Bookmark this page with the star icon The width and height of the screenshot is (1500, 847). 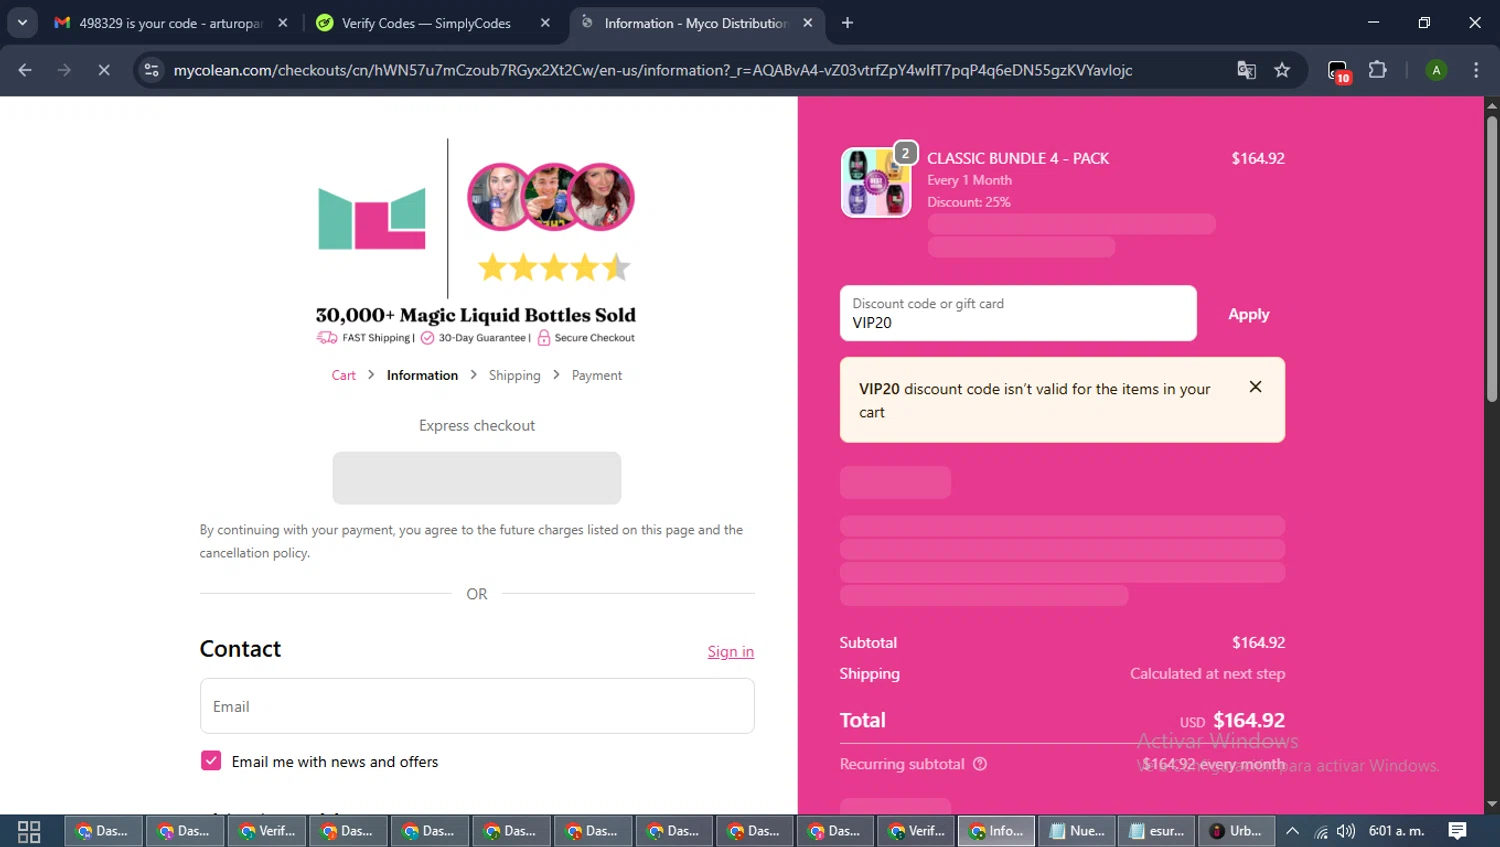point(1282,70)
